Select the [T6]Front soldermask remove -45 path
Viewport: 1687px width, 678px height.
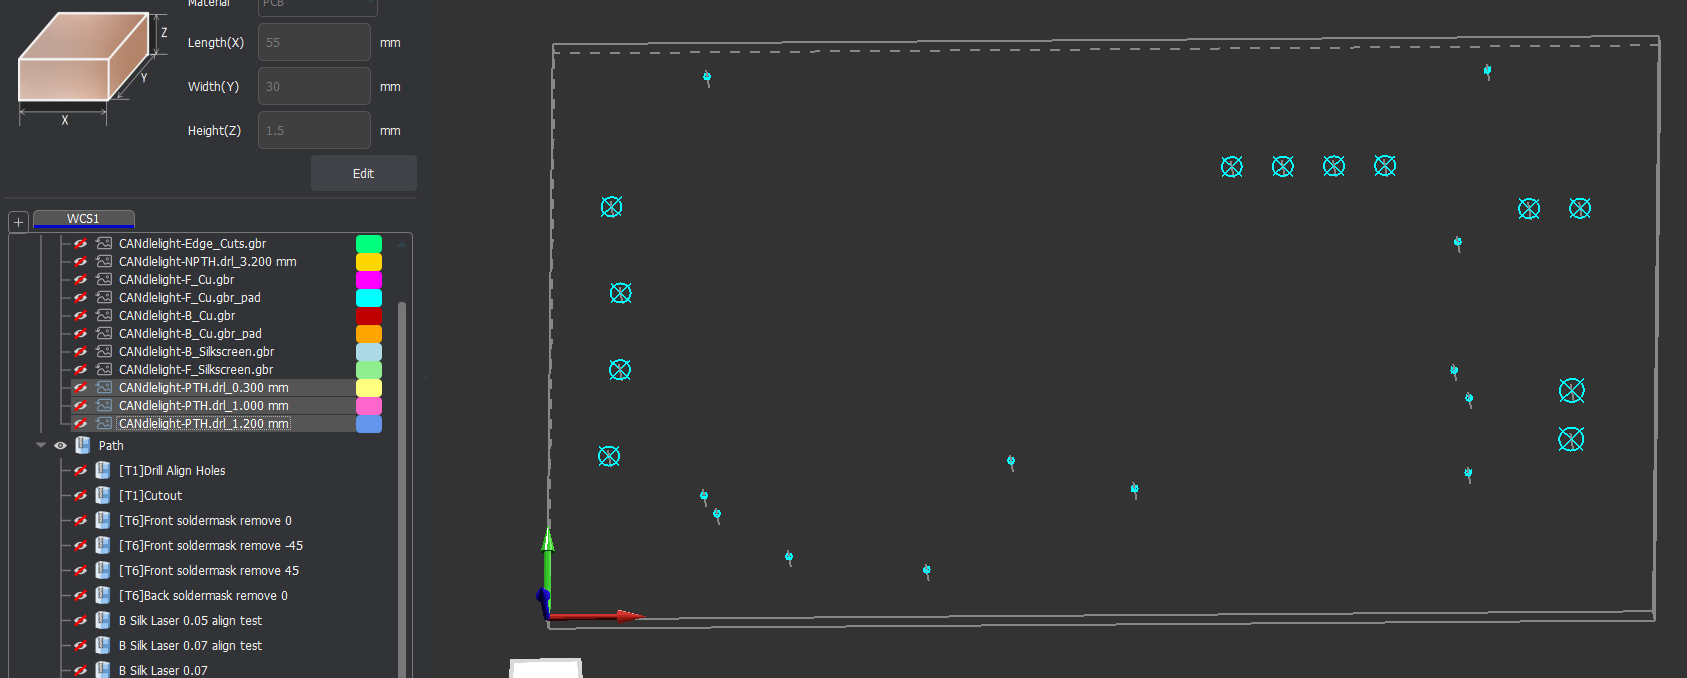pos(210,545)
